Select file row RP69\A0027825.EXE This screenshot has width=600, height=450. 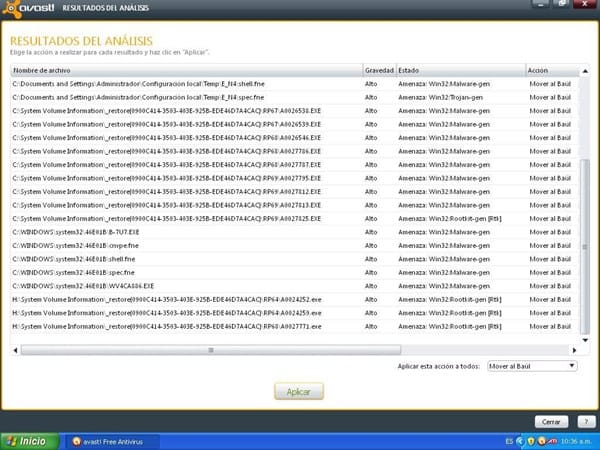click(295, 218)
